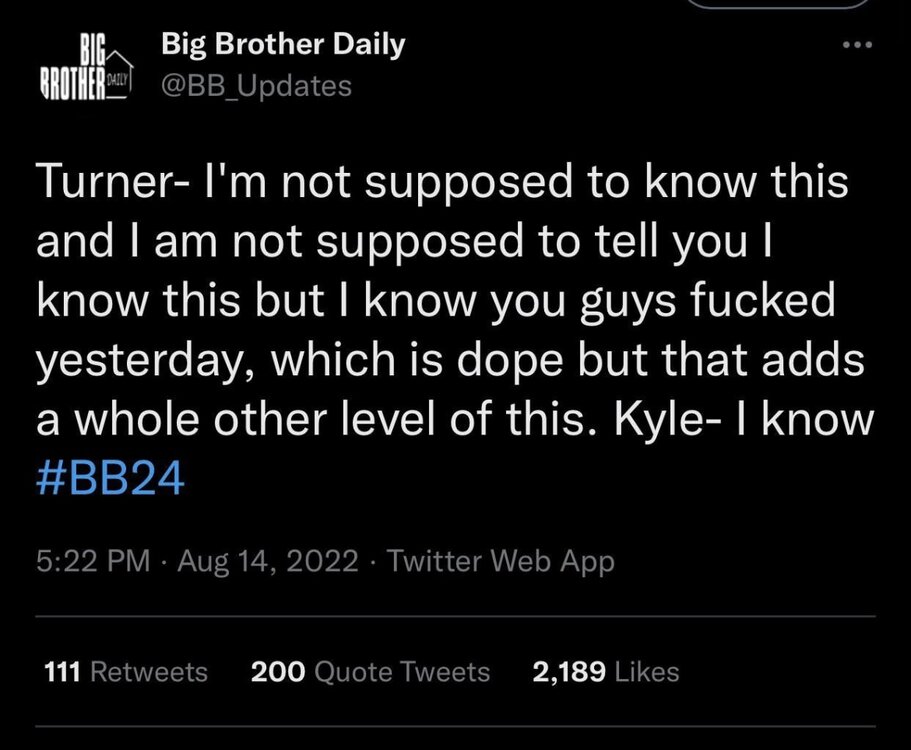Click the DAILY badge in the logo
This screenshot has width=911, height=750.
pos(118,78)
